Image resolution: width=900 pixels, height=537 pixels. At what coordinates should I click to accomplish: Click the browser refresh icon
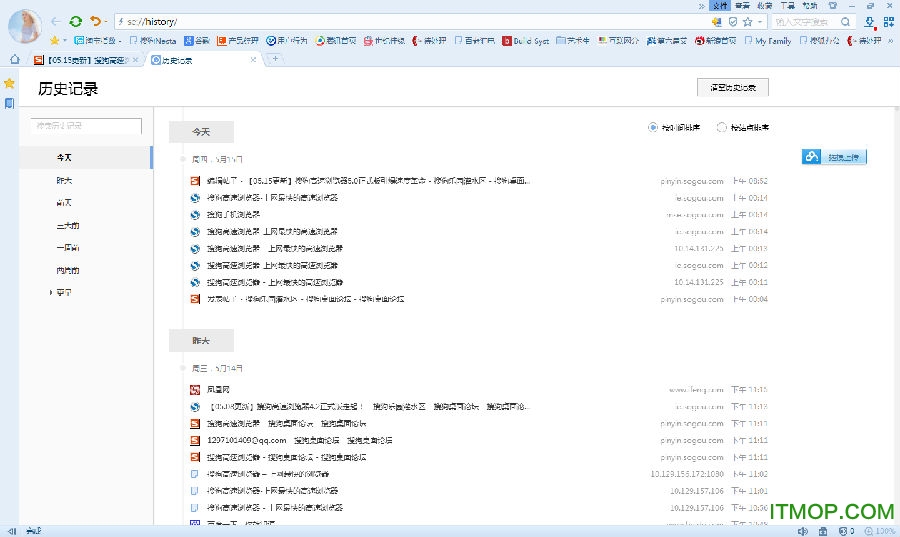tap(76, 21)
